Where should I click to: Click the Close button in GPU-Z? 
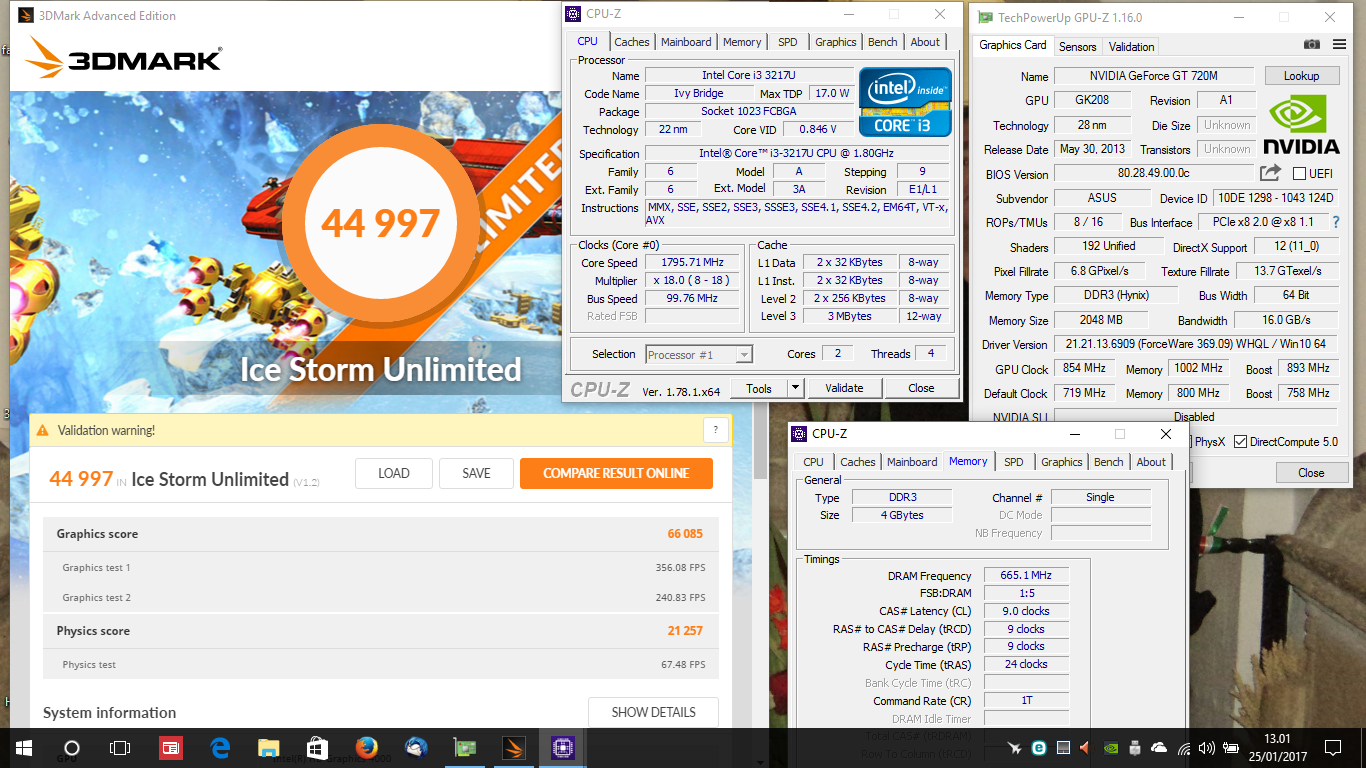(1311, 472)
